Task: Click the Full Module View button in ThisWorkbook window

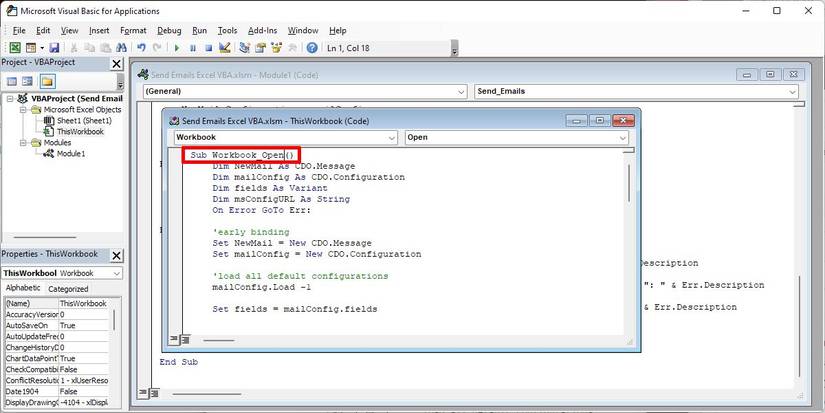Action: pos(185,340)
